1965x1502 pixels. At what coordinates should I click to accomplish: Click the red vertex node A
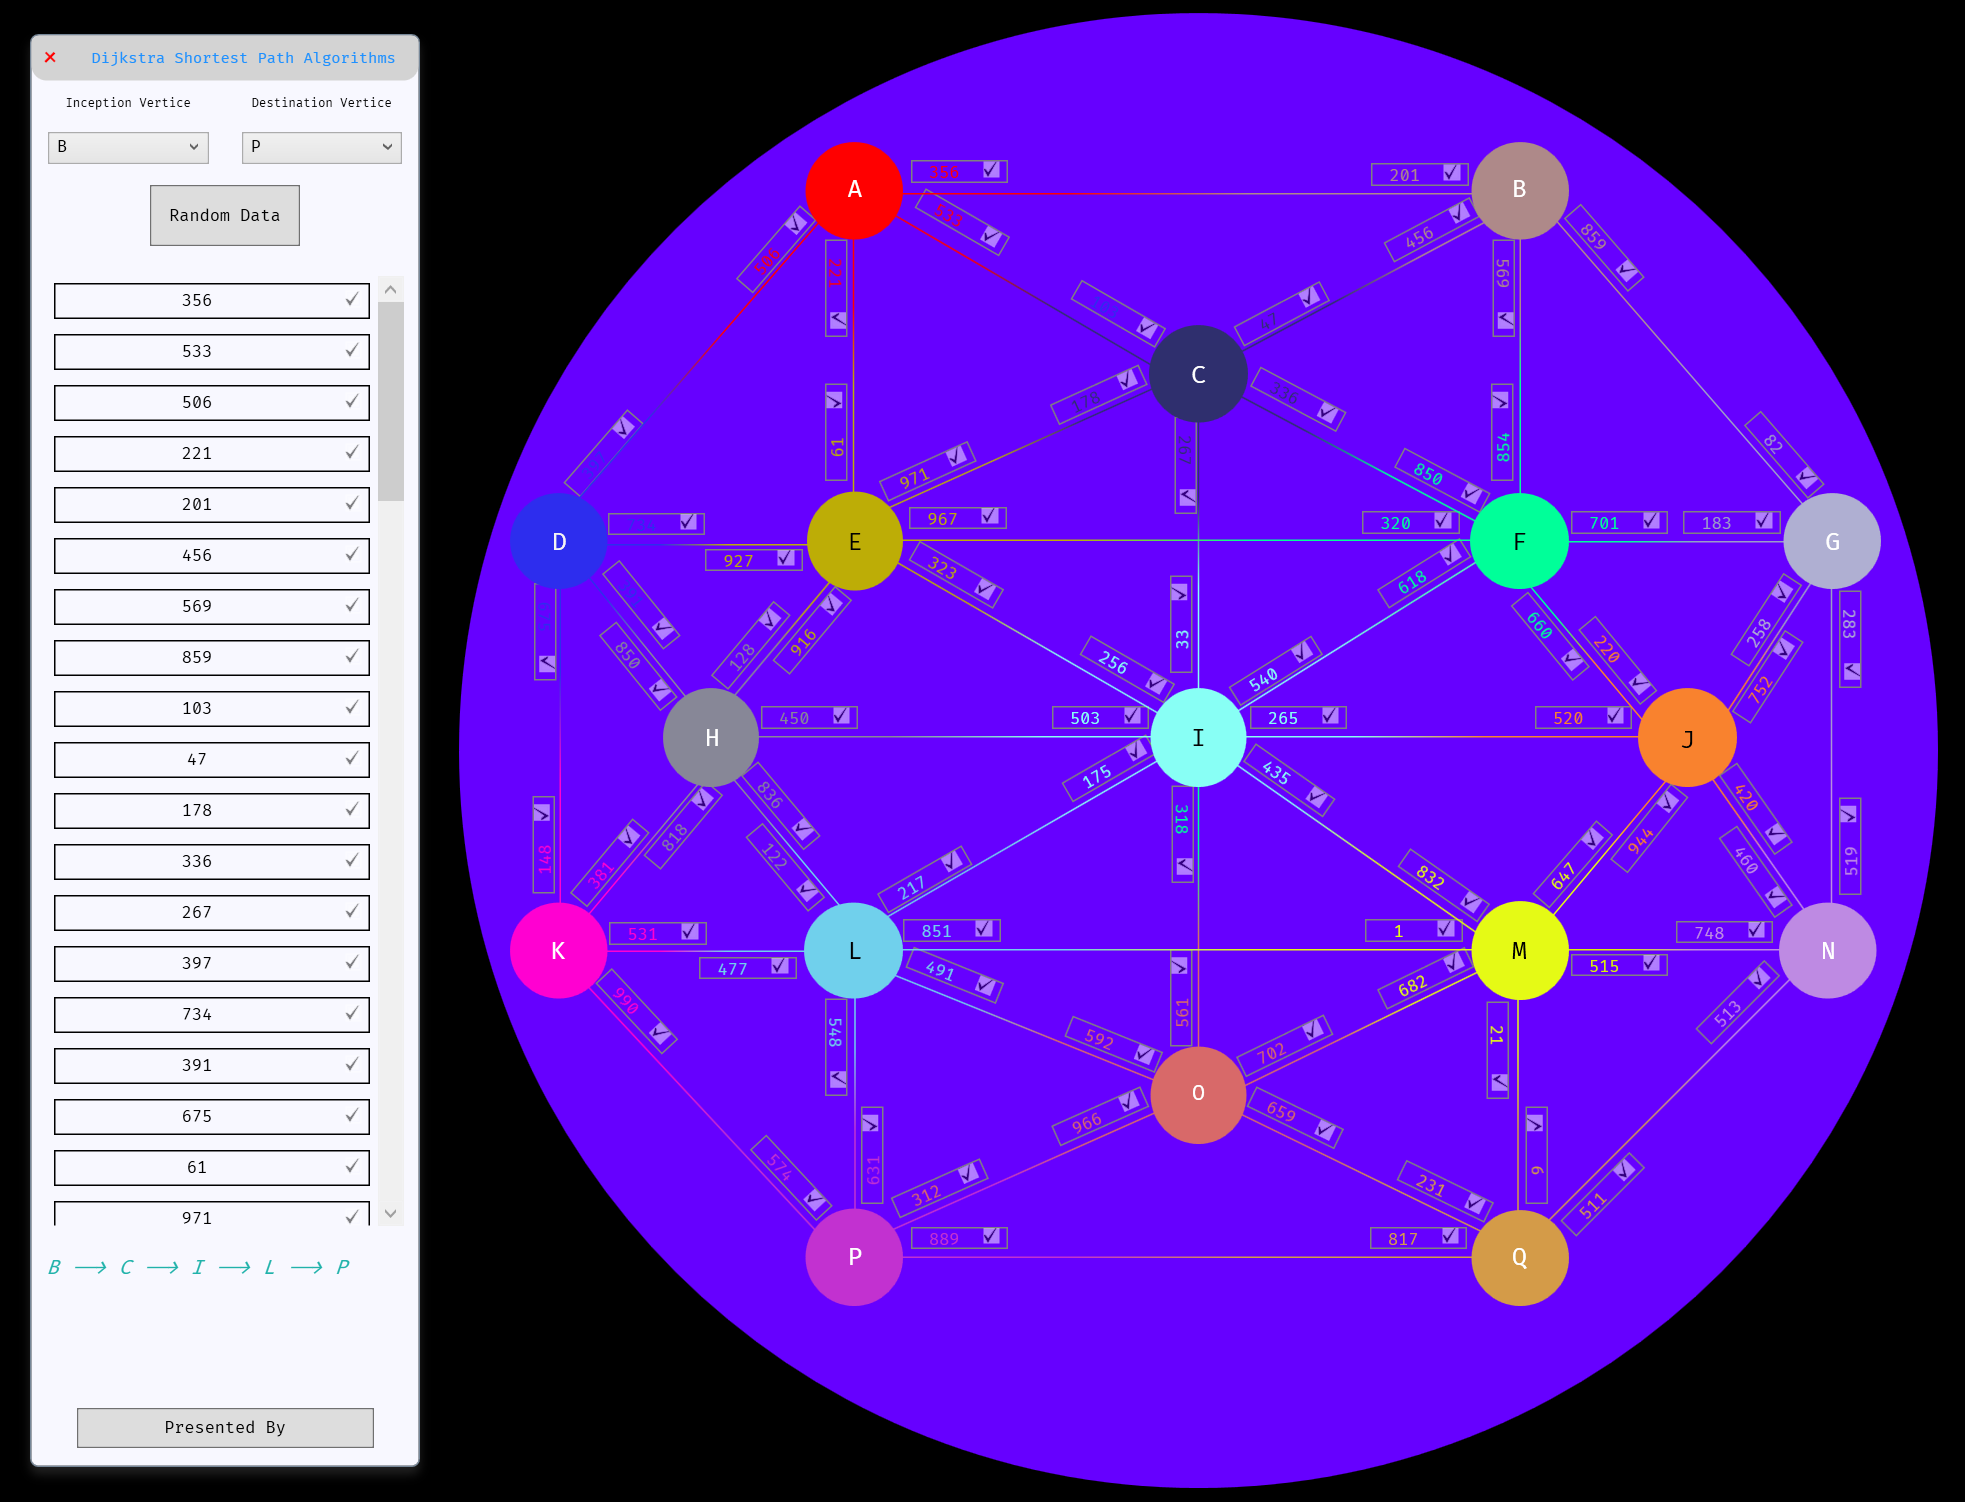click(854, 190)
